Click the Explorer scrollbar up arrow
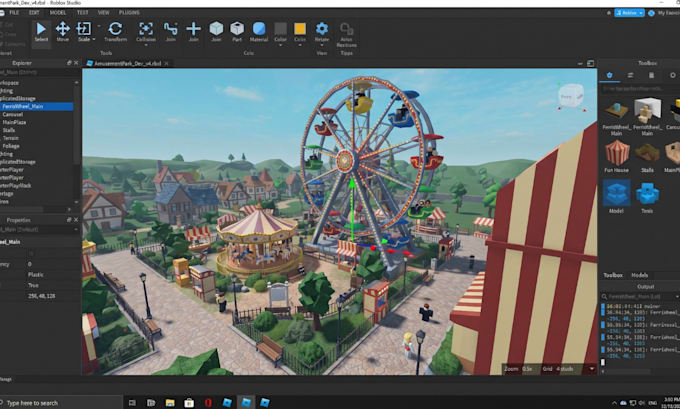The height and width of the screenshot is (409, 680). pyautogui.click(x=77, y=82)
